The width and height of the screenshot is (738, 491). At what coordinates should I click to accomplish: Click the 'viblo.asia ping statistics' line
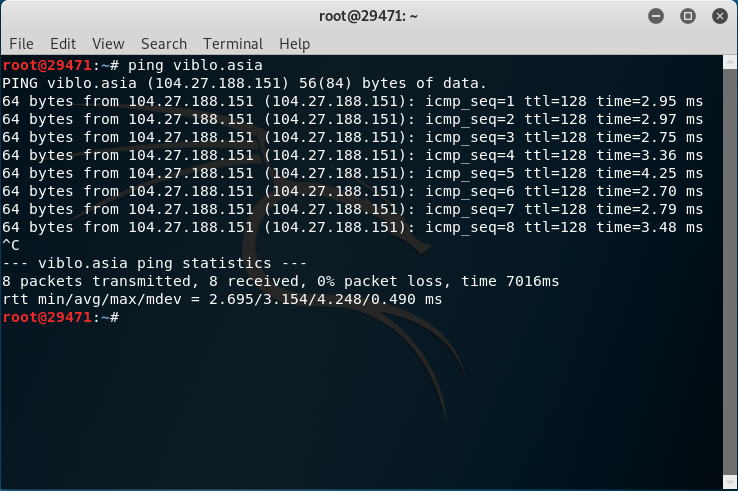pyautogui.click(x=154, y=263)
